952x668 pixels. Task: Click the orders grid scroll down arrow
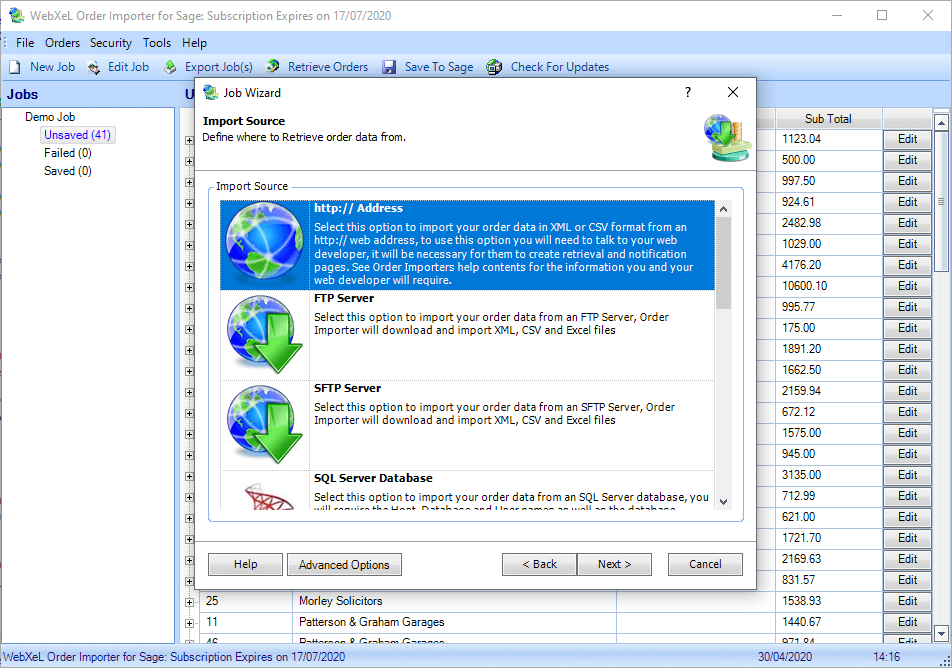tap(941, 633)
